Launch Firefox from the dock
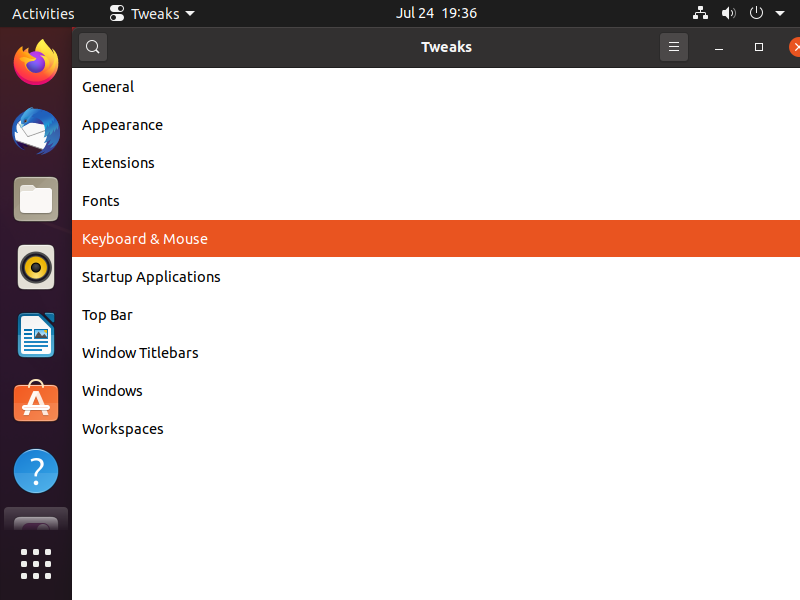Image resolution: width=800 pixels, height=600 pixels. coord(36,63)
